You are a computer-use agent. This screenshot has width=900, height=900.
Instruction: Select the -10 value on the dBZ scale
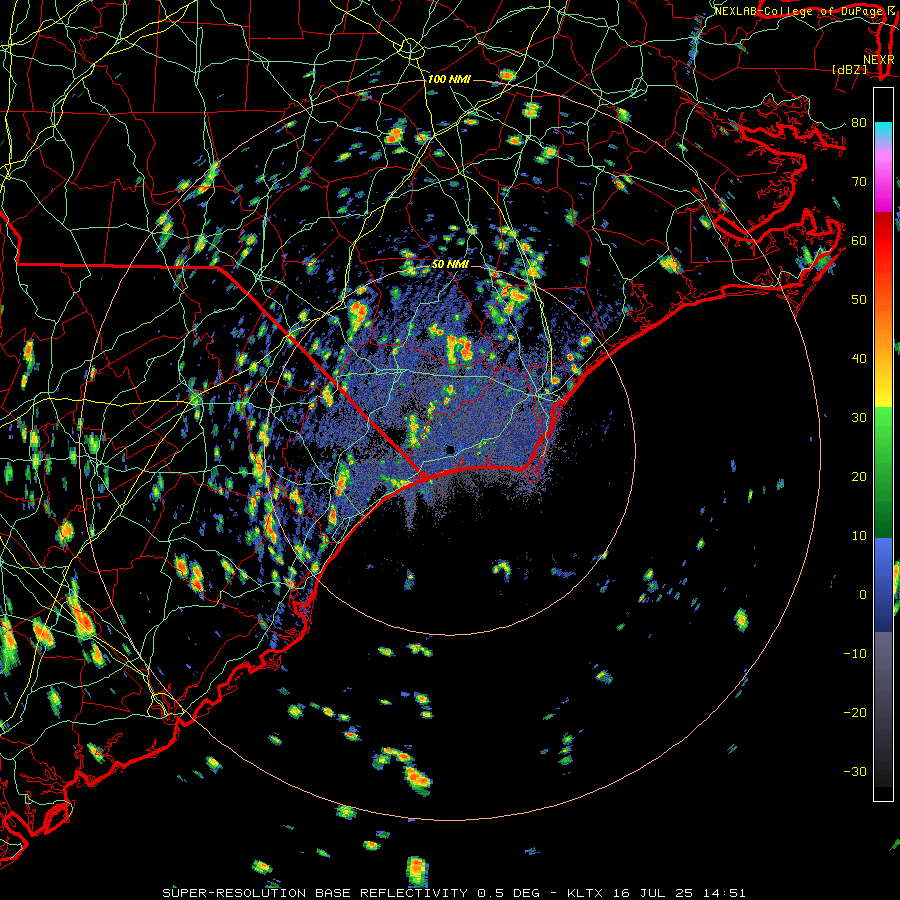click(x=855, y=654)
